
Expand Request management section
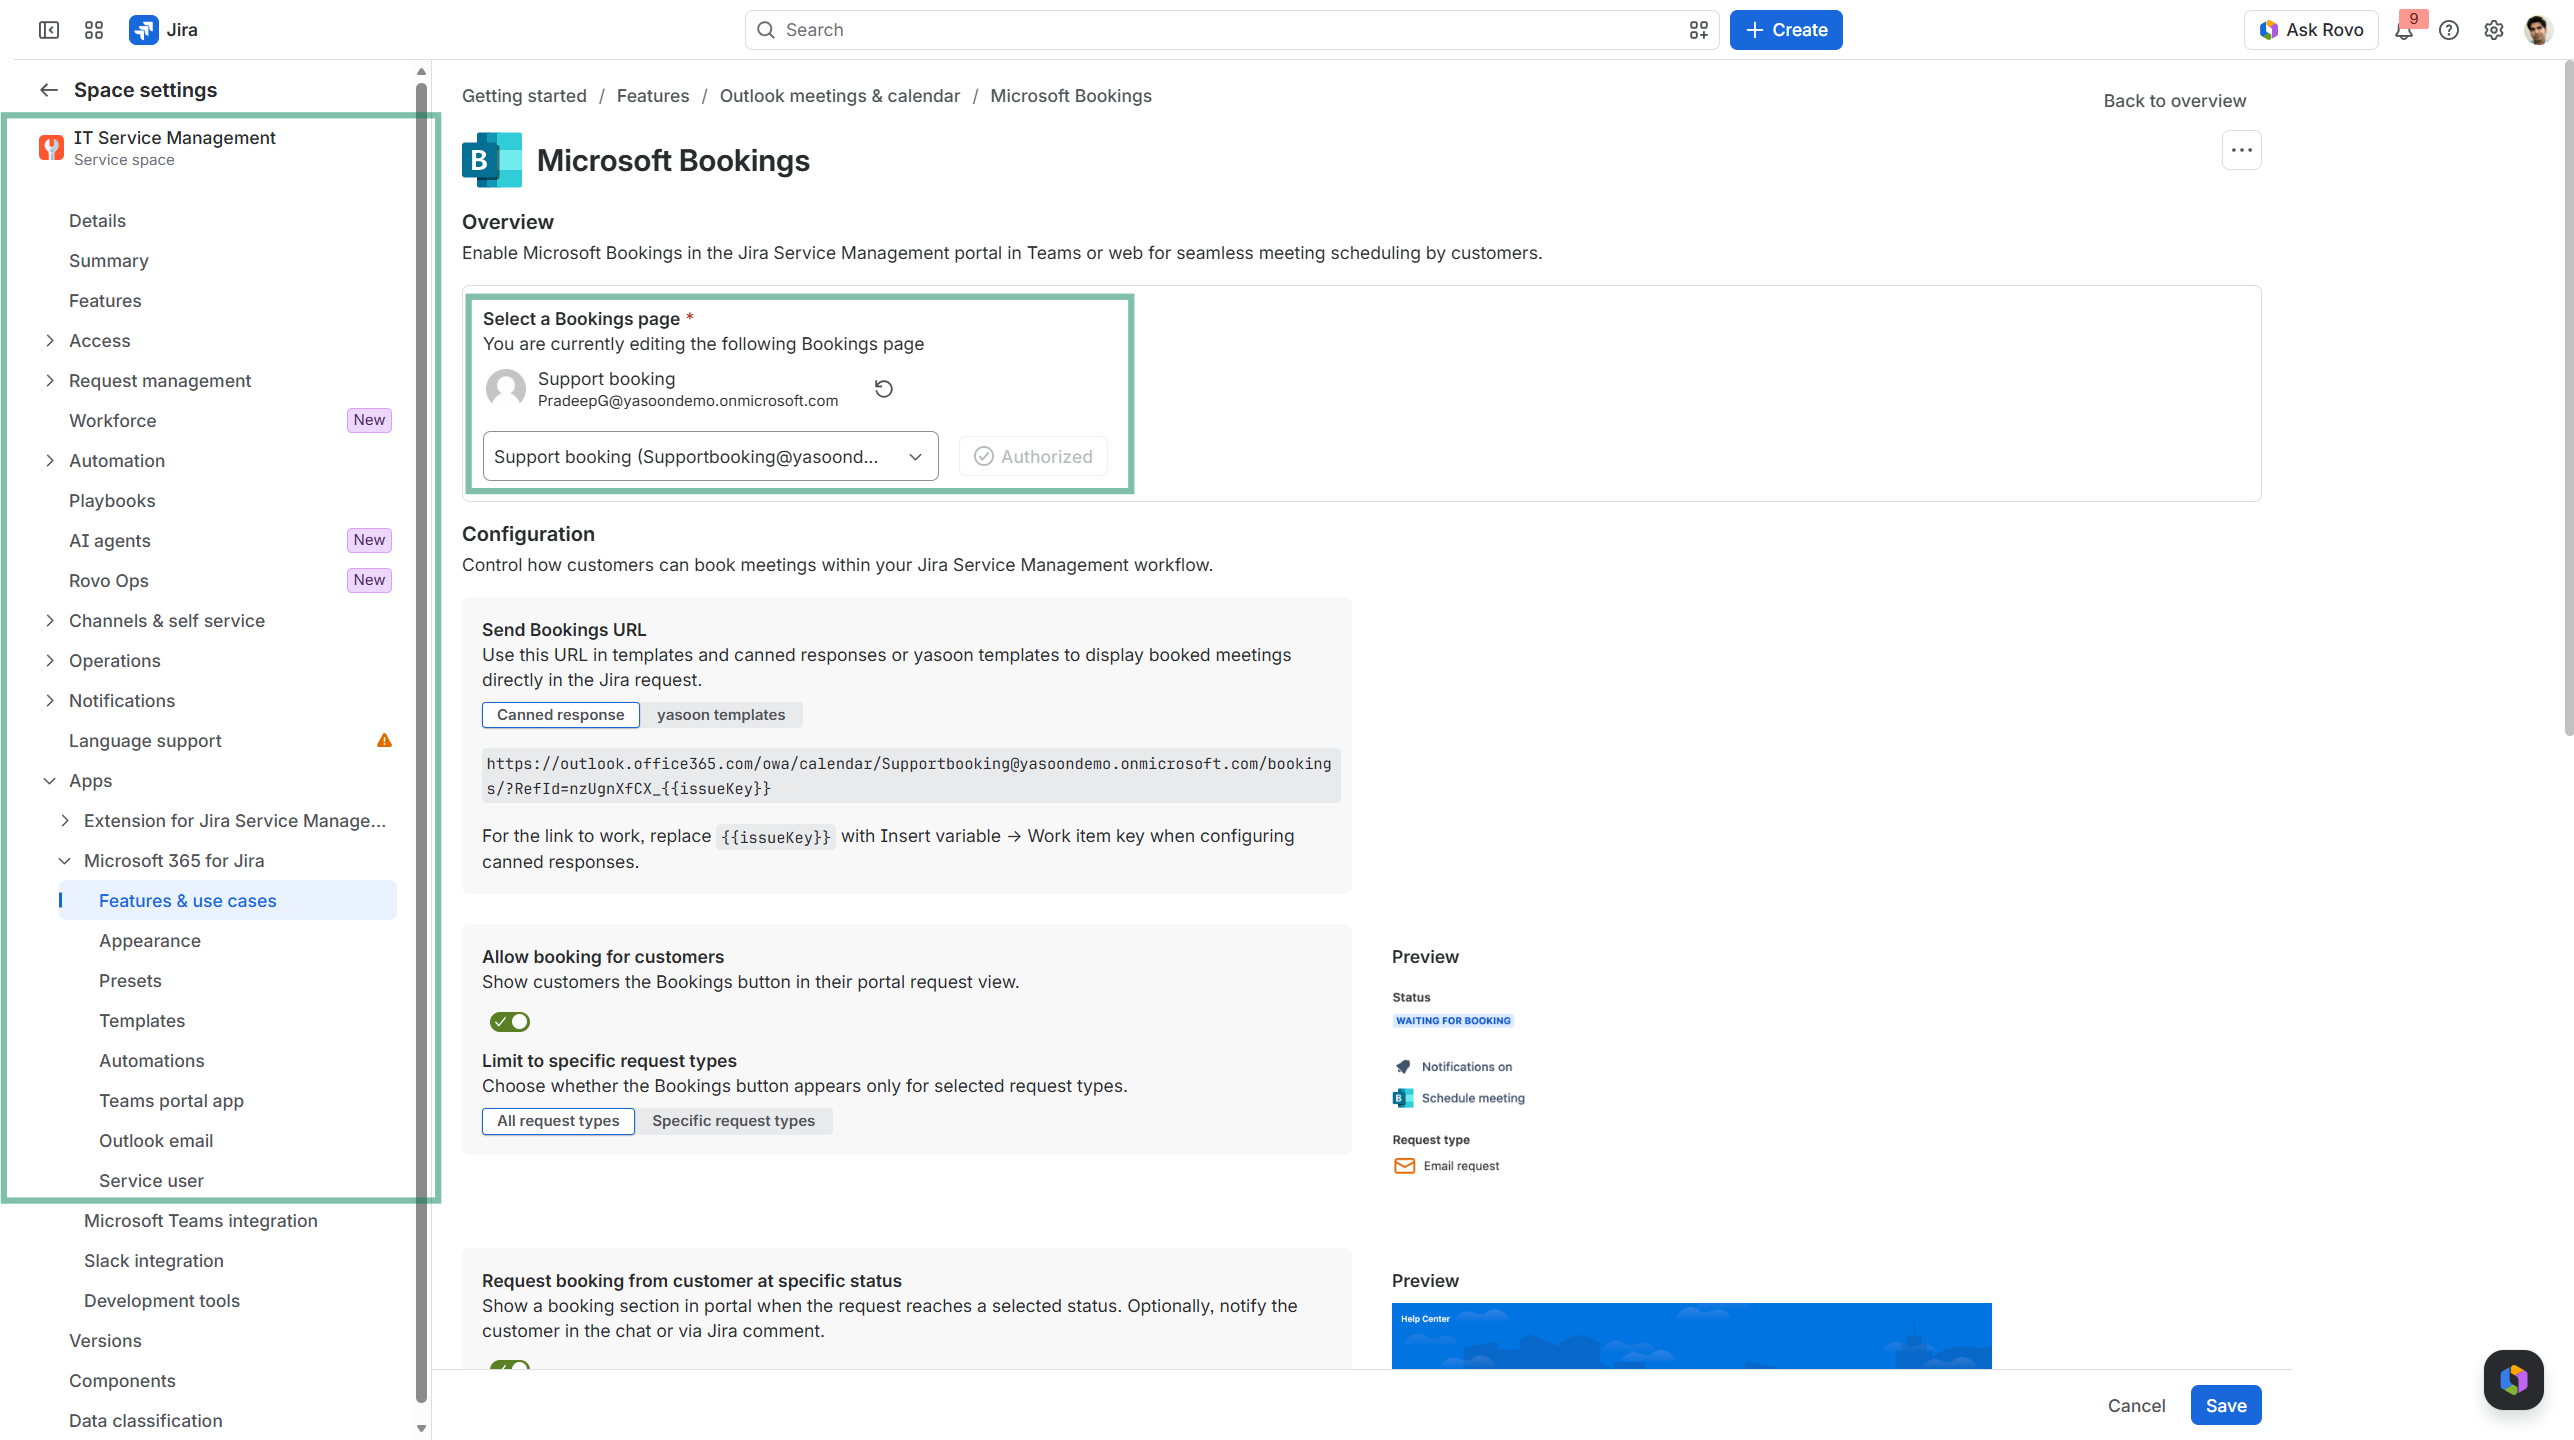[50, 381]
